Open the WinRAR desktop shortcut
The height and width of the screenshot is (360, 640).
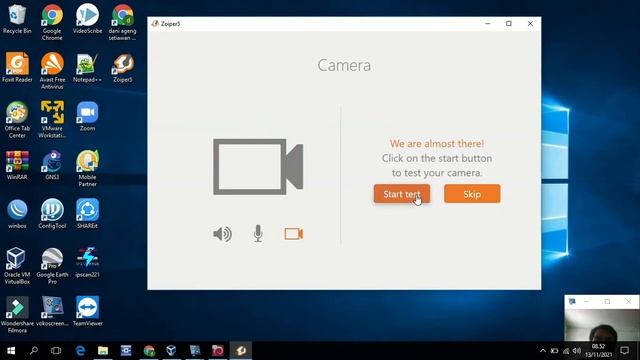coord(17,165)
